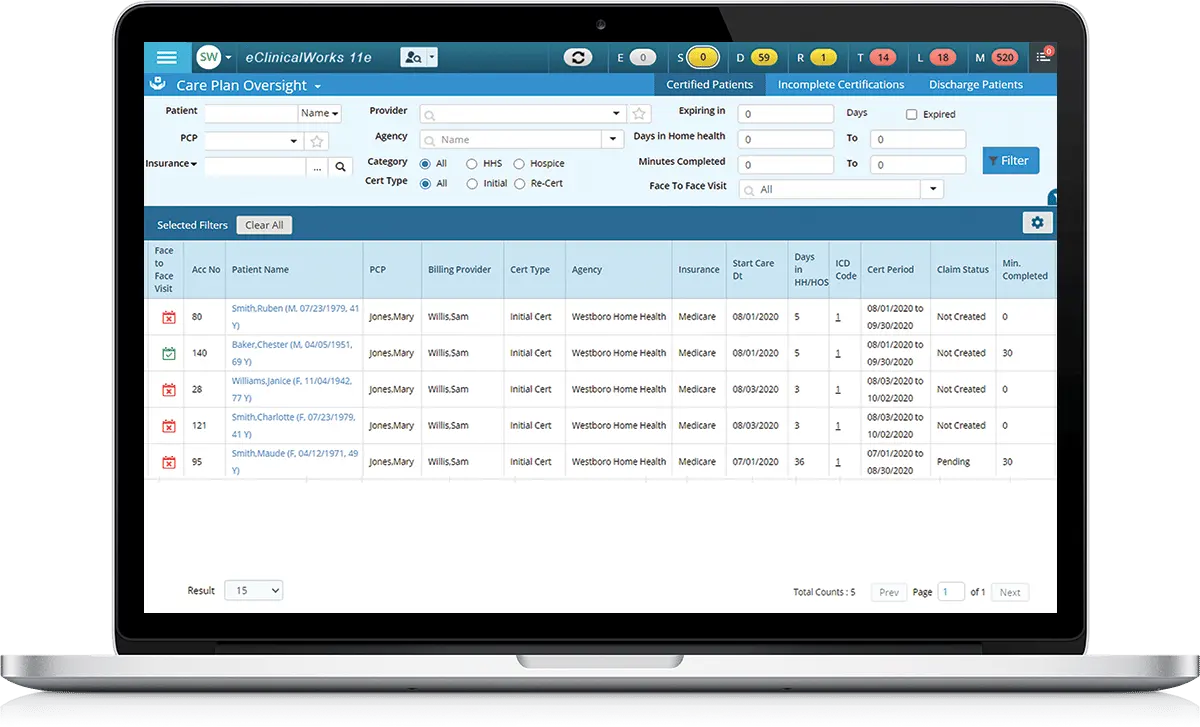Screen dimensions: 1200x727
Task: Click the Page number input field
Action: (949, 591)
